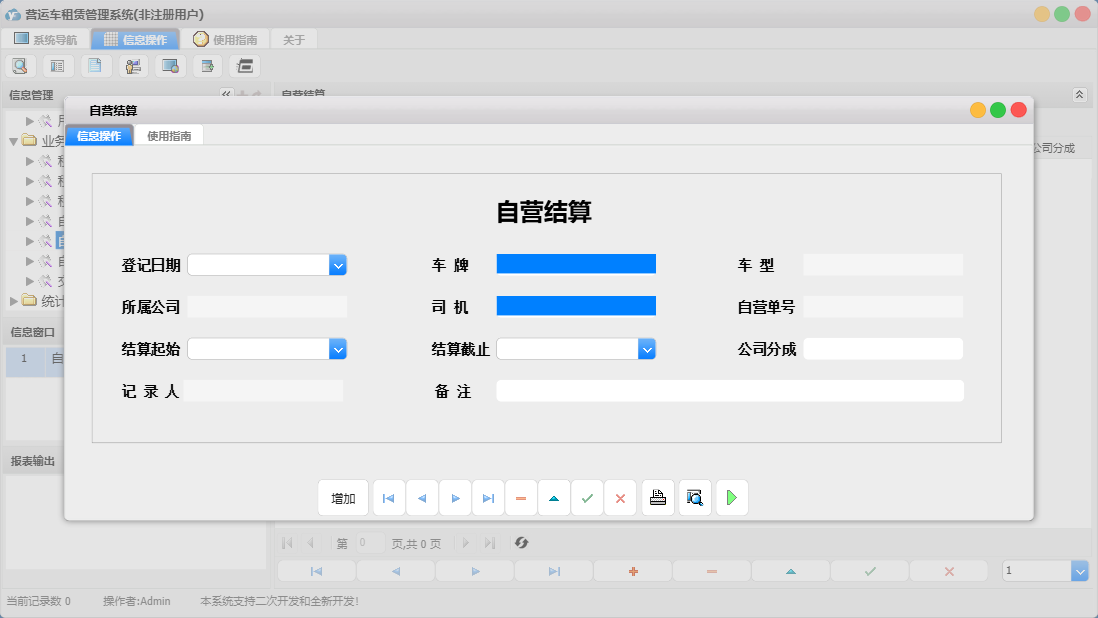This screenshot has height=618, width=1098.
Task: Click the green checkmark confirm icon
Action: coord(587,497)
